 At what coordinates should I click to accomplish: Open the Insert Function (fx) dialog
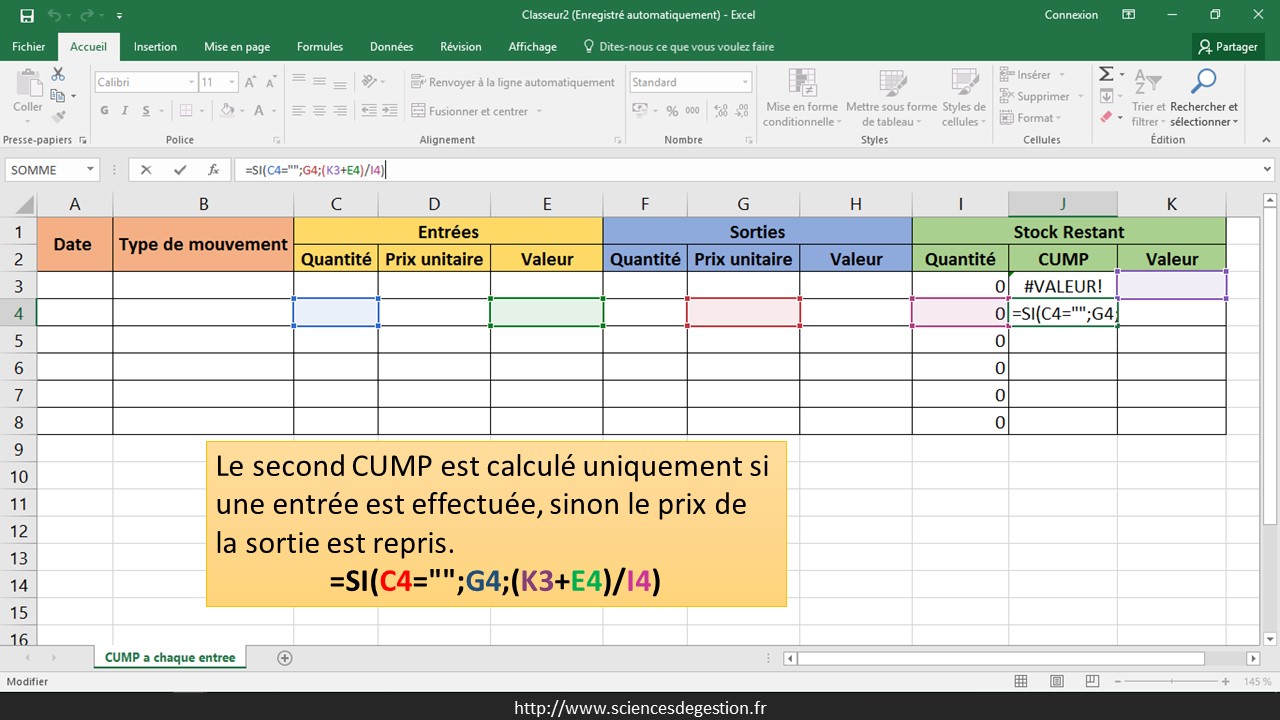[x=213, y=170]
